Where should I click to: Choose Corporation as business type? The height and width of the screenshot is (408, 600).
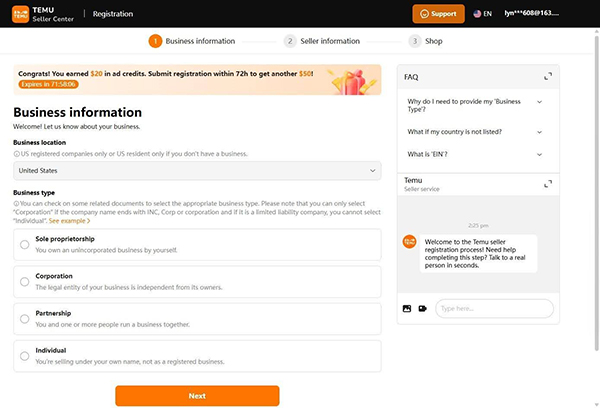(24, 281)
